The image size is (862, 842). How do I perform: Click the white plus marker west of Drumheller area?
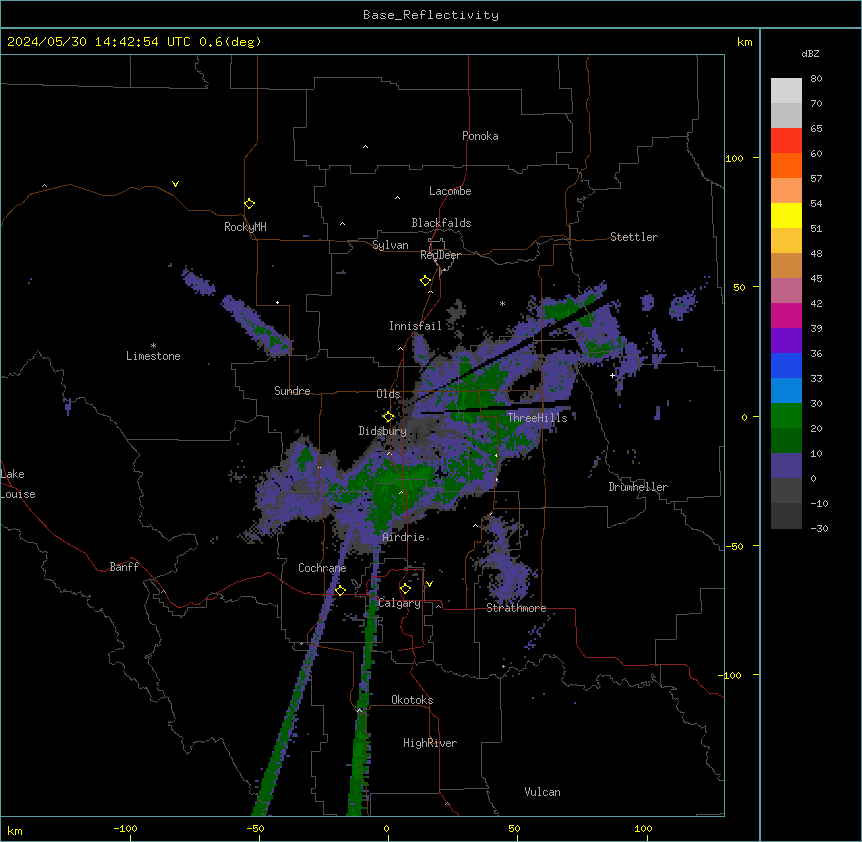coord(612,375)
